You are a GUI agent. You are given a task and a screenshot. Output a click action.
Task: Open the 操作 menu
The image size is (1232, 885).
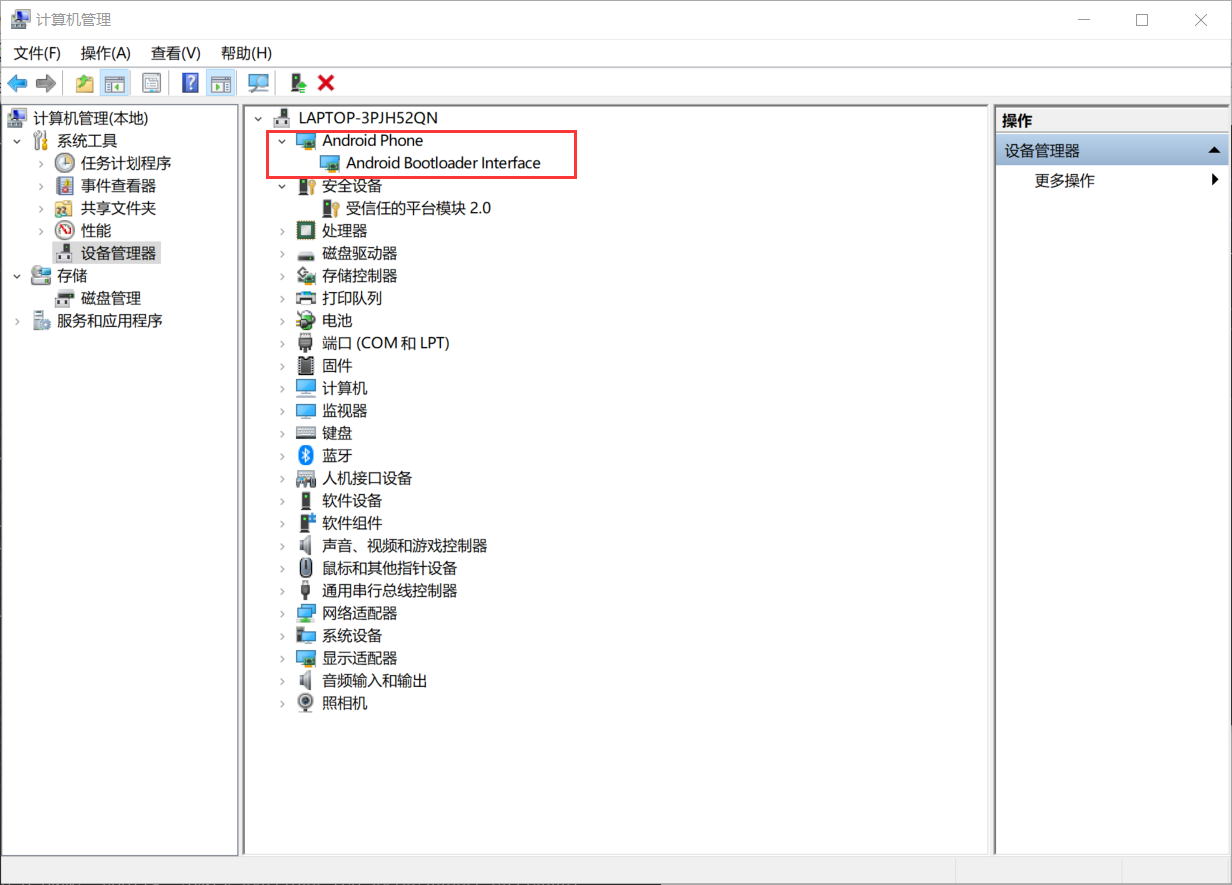[105, 53]
